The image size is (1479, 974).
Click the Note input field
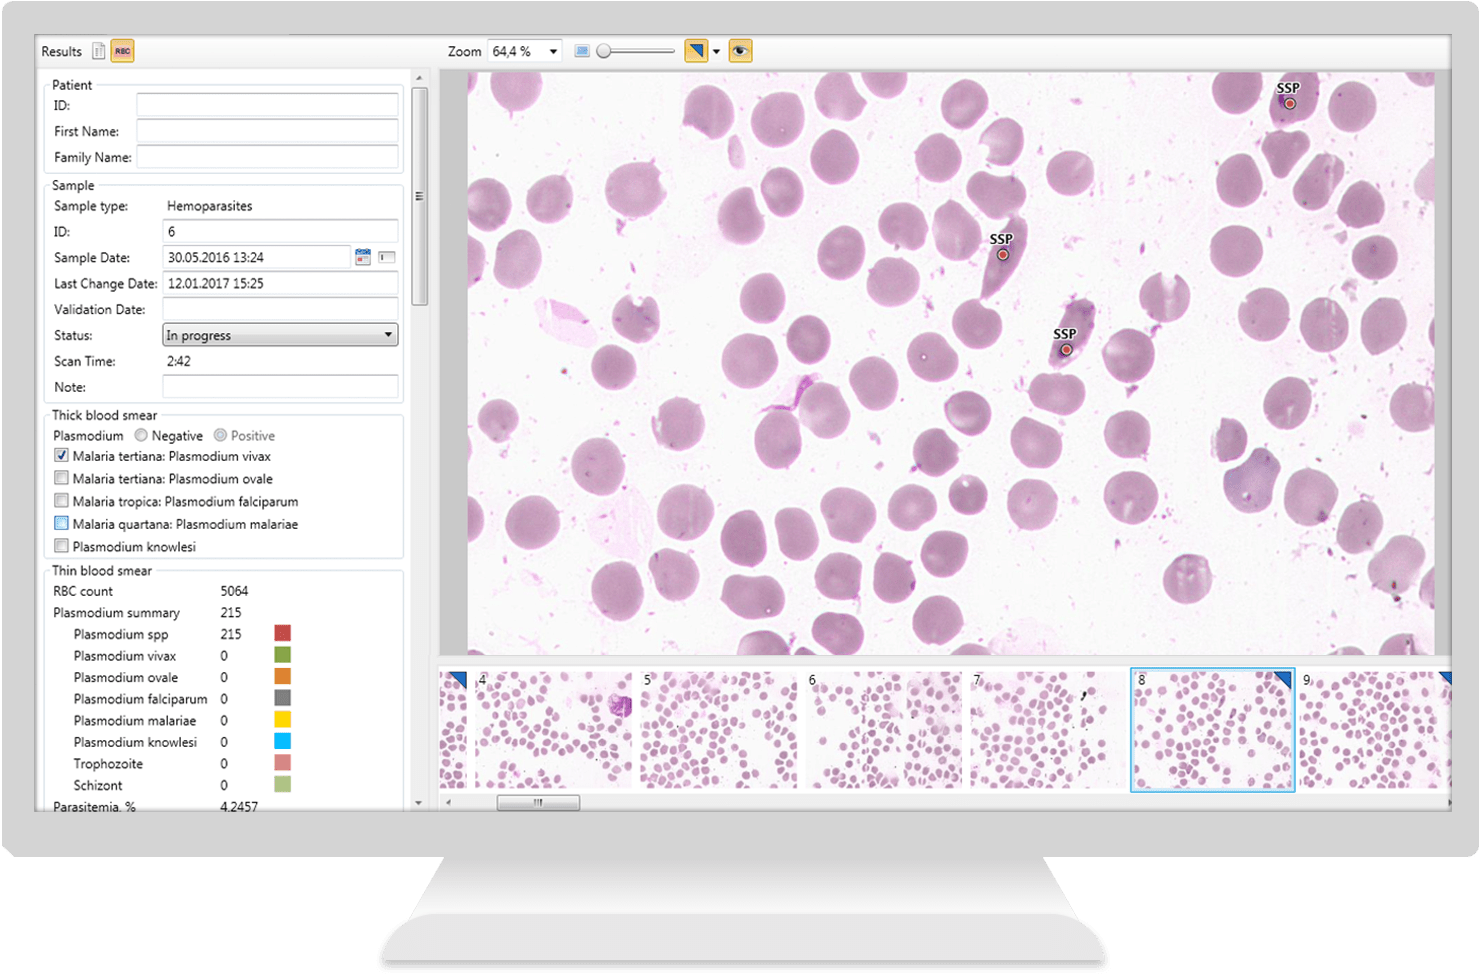point(280,387)
